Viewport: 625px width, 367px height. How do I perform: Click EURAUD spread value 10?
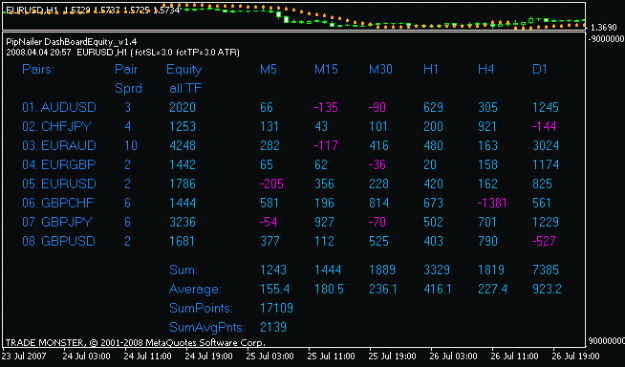pyautogui.click(x=131, y=145)
